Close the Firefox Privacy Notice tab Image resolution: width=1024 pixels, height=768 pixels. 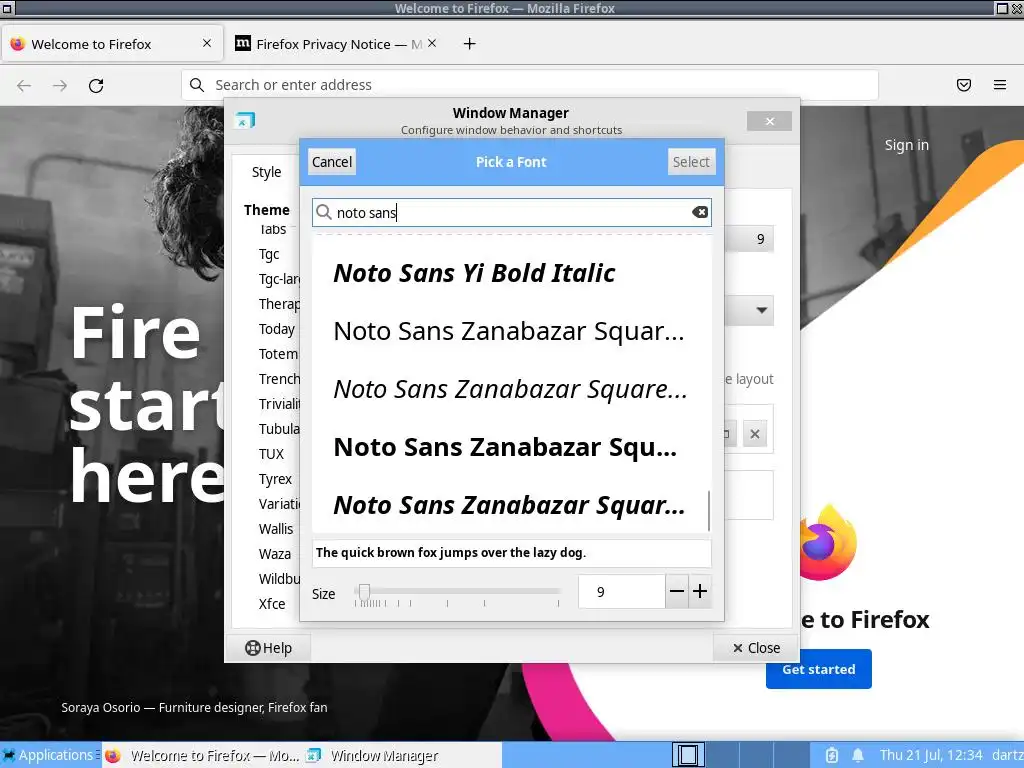point(432,43)
